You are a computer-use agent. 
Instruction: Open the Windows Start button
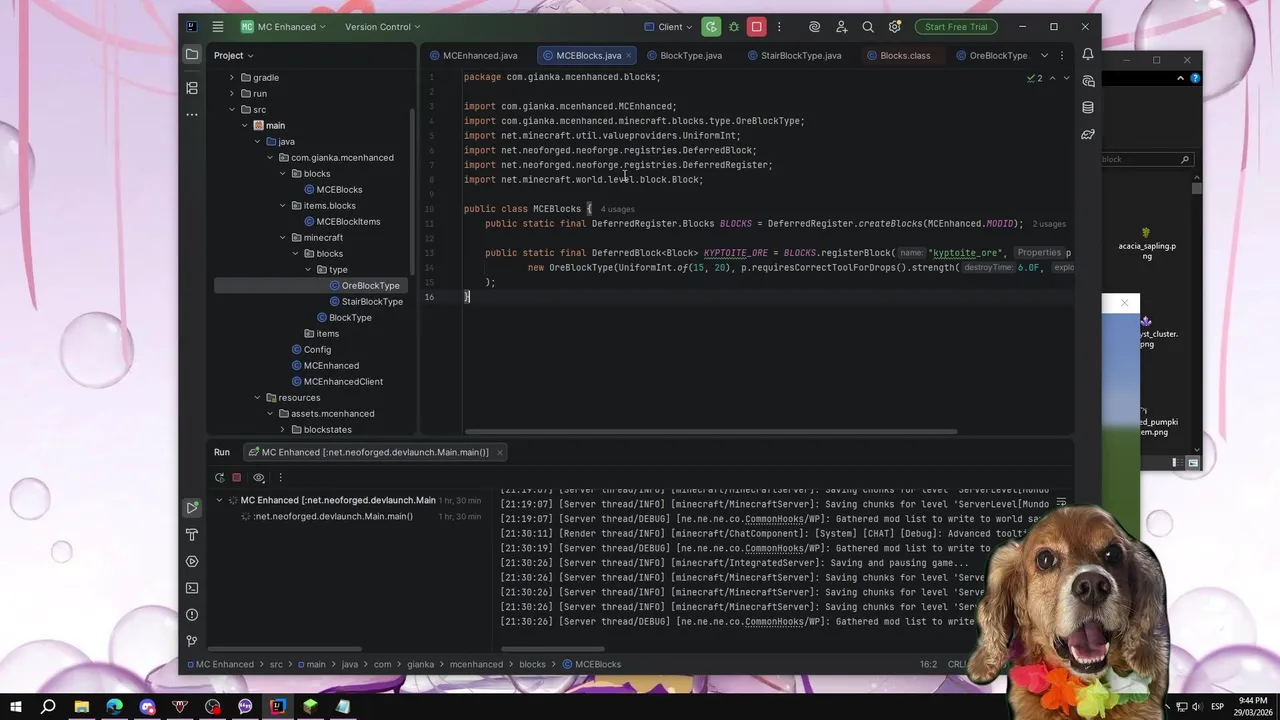[x=16, y=707]
